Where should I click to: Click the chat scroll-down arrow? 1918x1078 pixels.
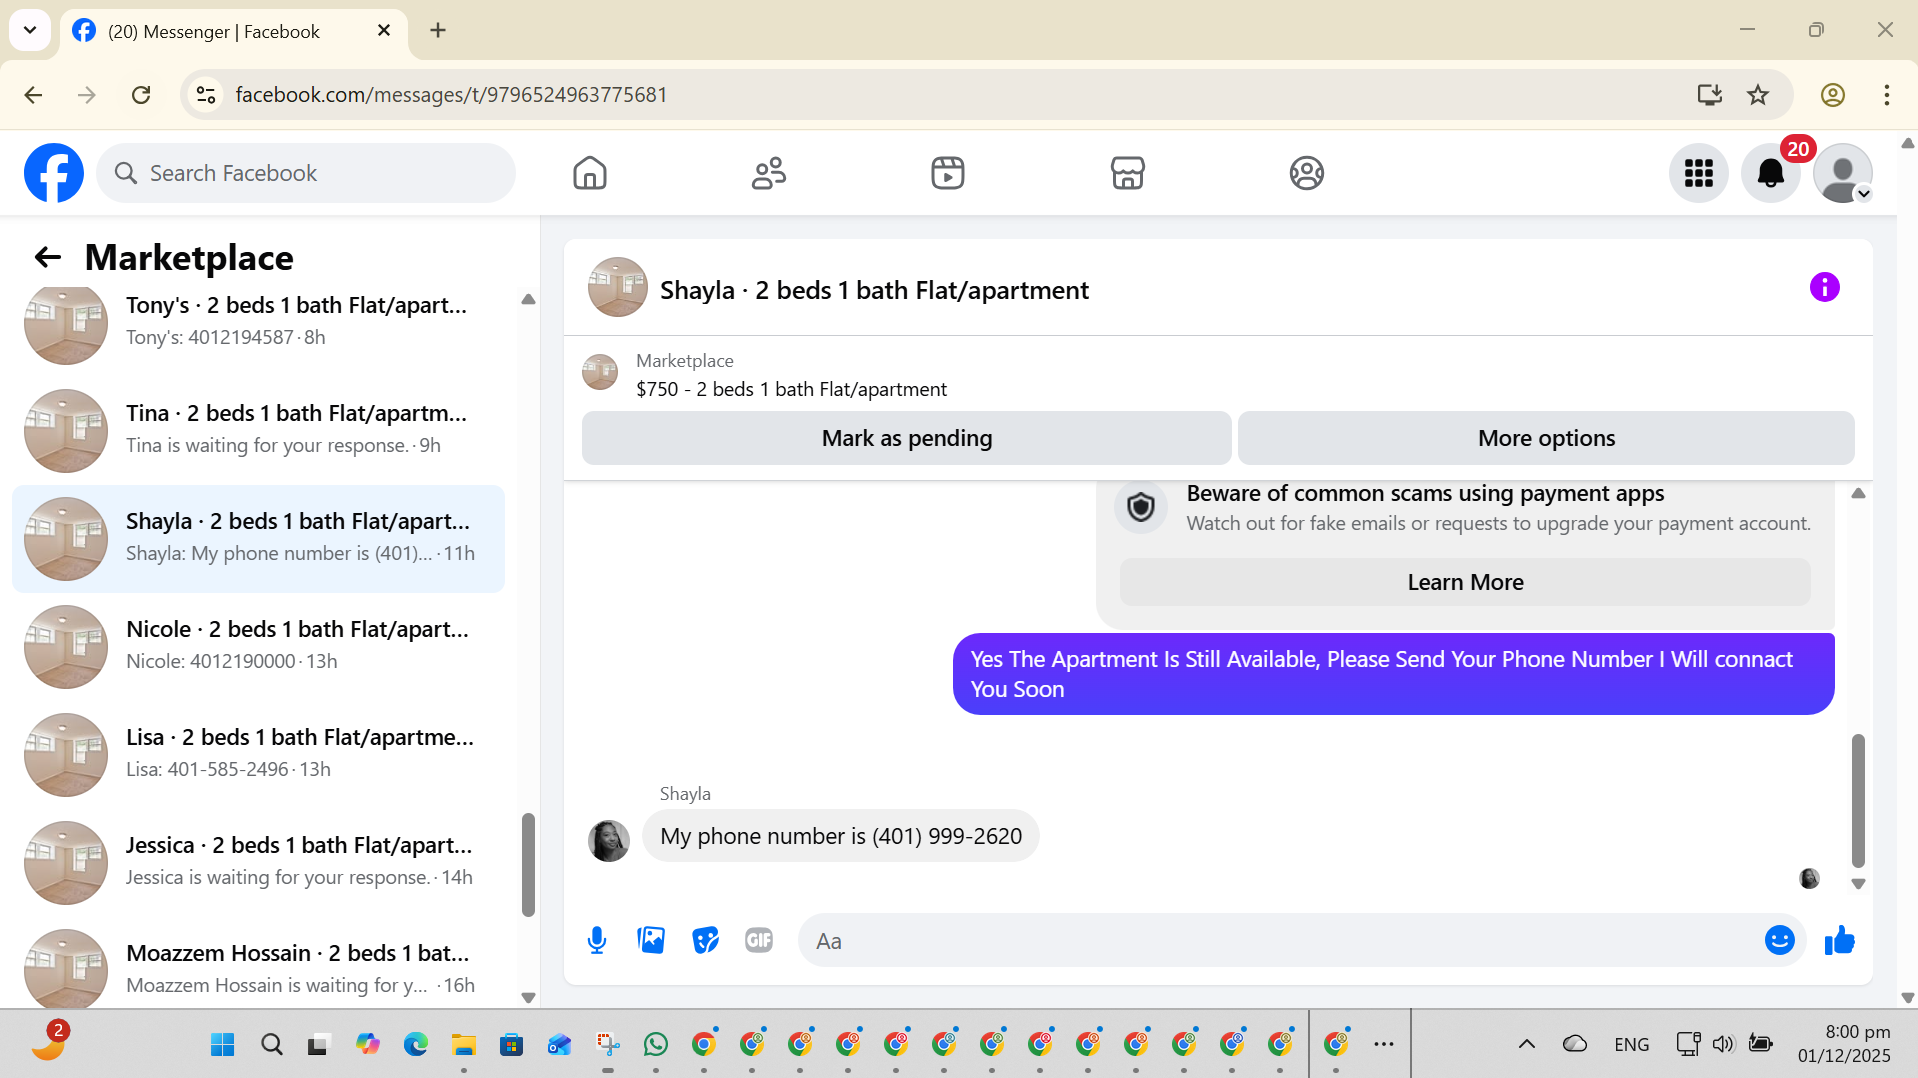point(1858,884)
